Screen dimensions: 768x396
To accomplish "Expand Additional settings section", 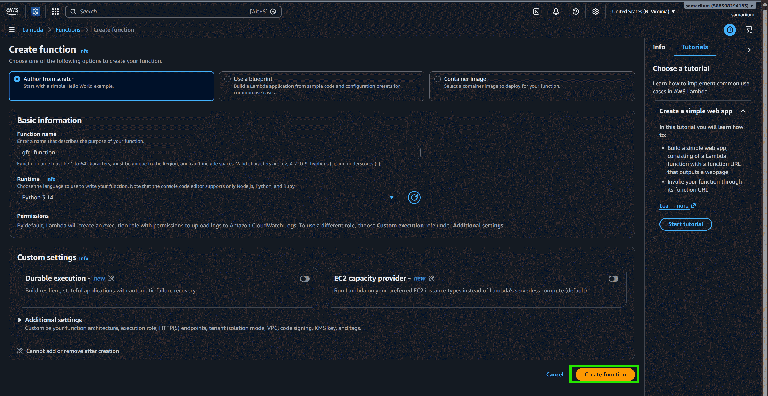I will pos(49,320).
